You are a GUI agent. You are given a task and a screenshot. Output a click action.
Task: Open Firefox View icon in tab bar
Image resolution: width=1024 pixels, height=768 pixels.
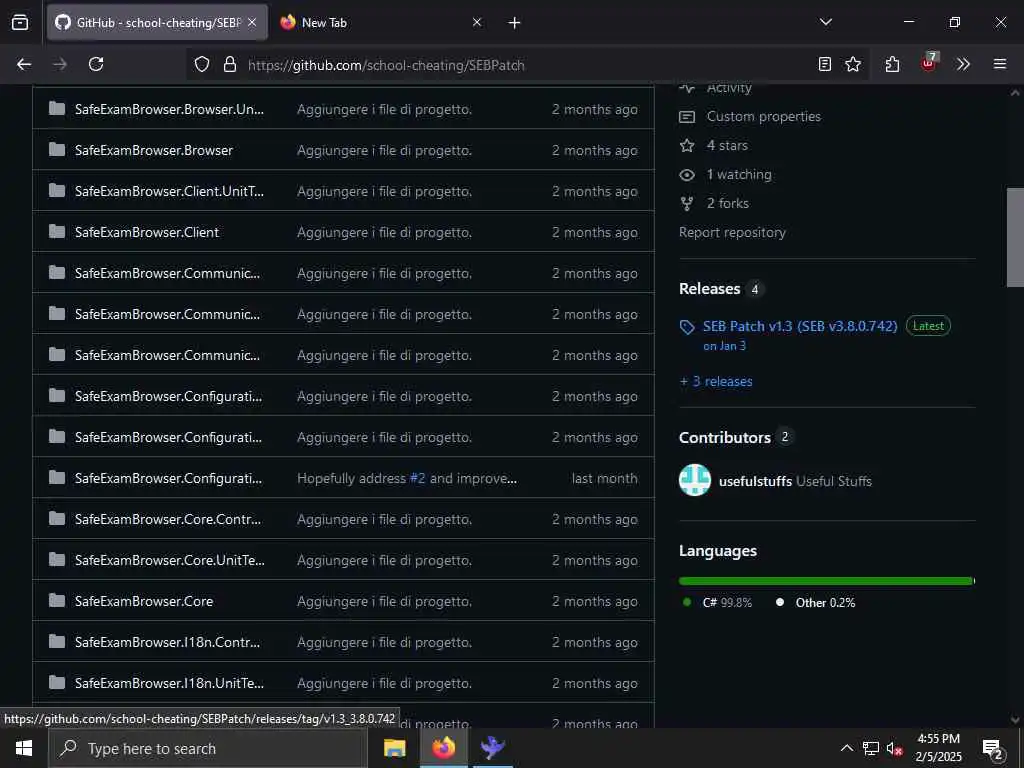coord(20,23)
